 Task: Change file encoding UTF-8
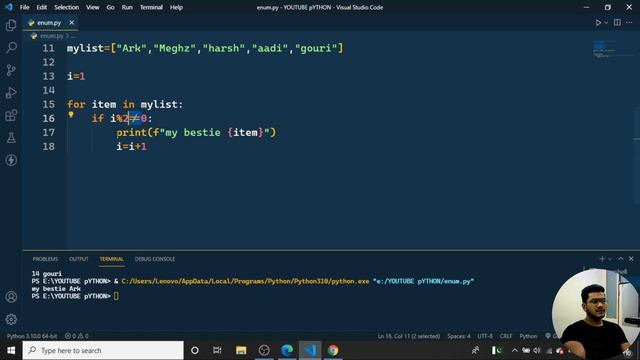pyautogui.click(x=485, y=336)
